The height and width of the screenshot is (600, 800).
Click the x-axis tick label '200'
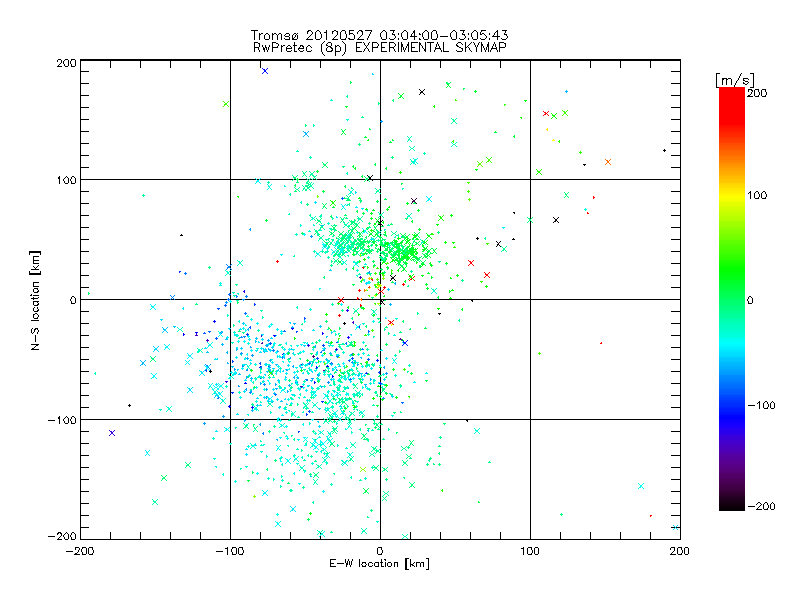(680, 551)
